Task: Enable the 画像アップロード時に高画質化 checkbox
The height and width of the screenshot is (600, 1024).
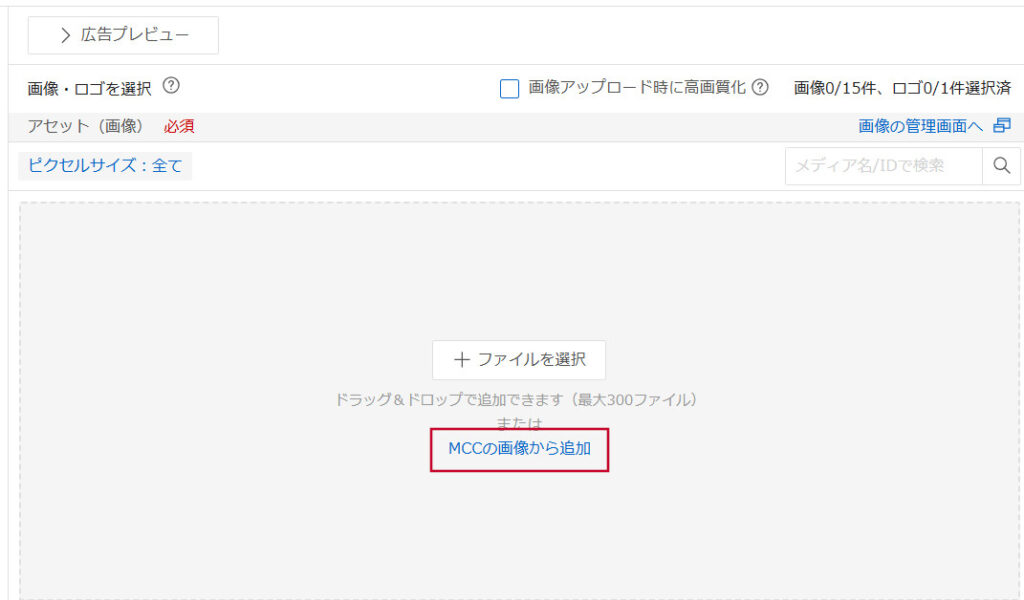Action: tap(509, 88)
